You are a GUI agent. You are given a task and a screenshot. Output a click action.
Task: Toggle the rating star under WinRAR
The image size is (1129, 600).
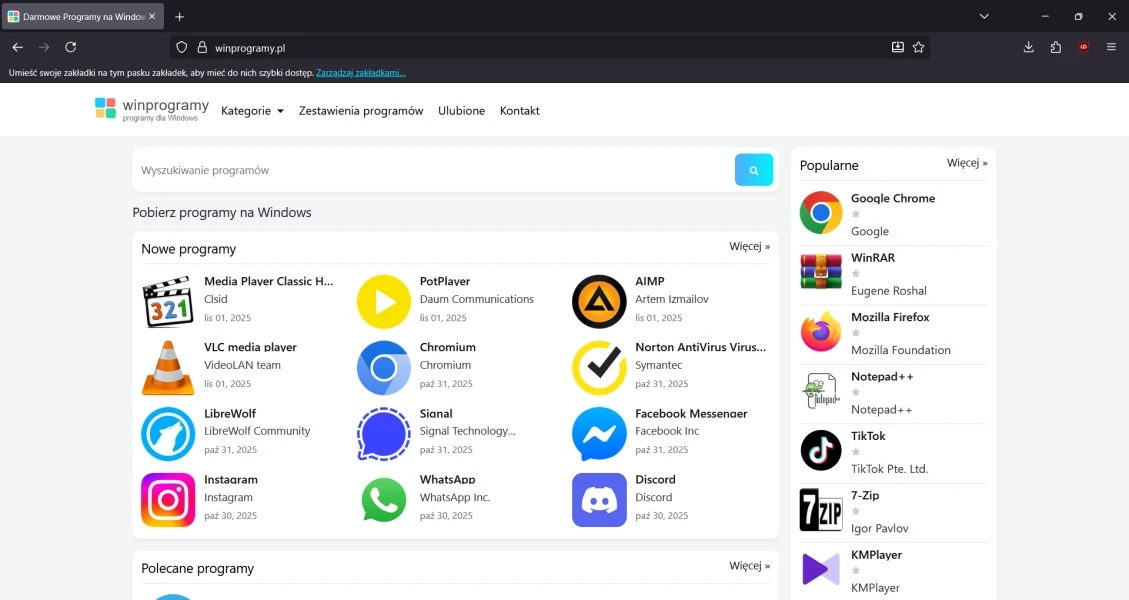pyautogui.click(x=855, y=273)
